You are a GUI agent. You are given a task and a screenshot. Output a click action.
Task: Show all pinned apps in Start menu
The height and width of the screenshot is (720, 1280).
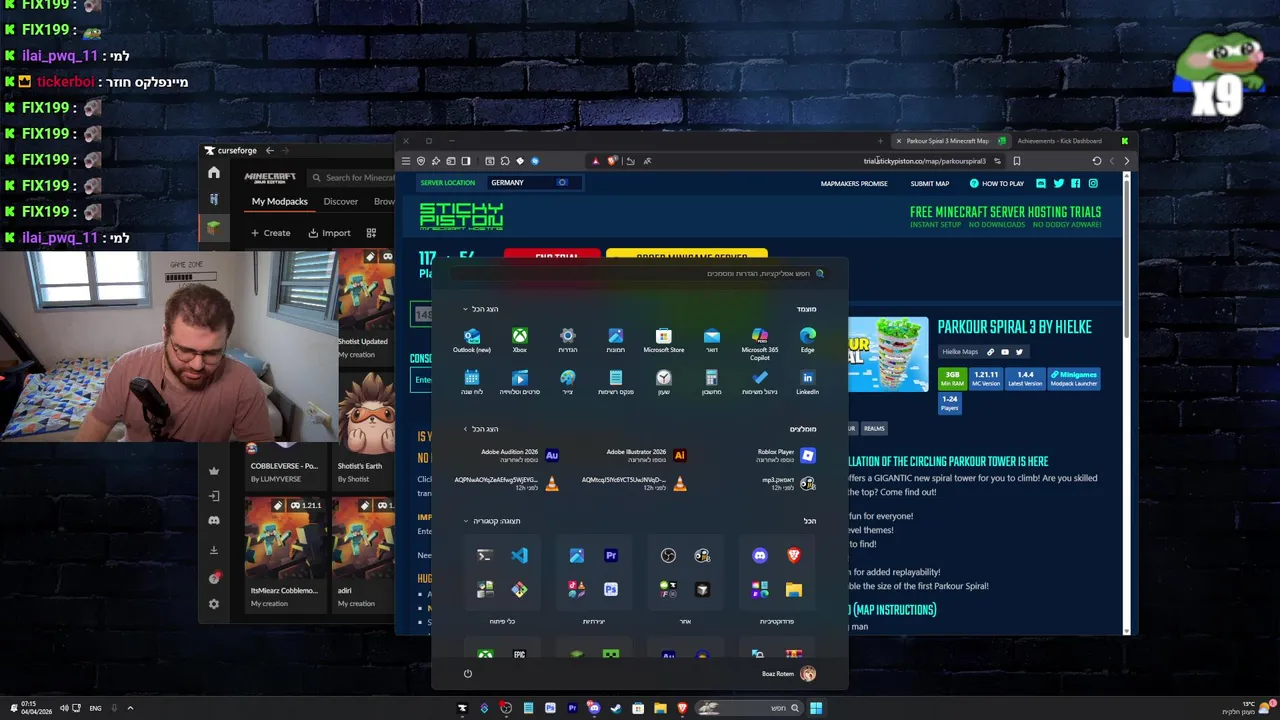click(481, 309)
